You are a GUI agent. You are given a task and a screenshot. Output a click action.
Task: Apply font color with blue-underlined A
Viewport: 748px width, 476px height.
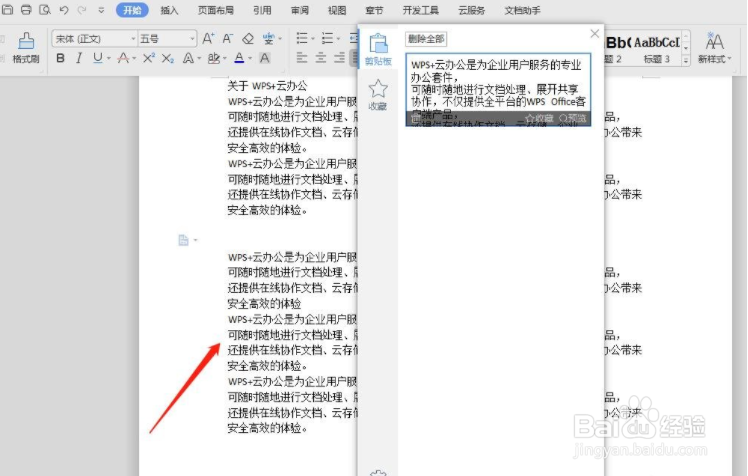[x=239, y=58]
